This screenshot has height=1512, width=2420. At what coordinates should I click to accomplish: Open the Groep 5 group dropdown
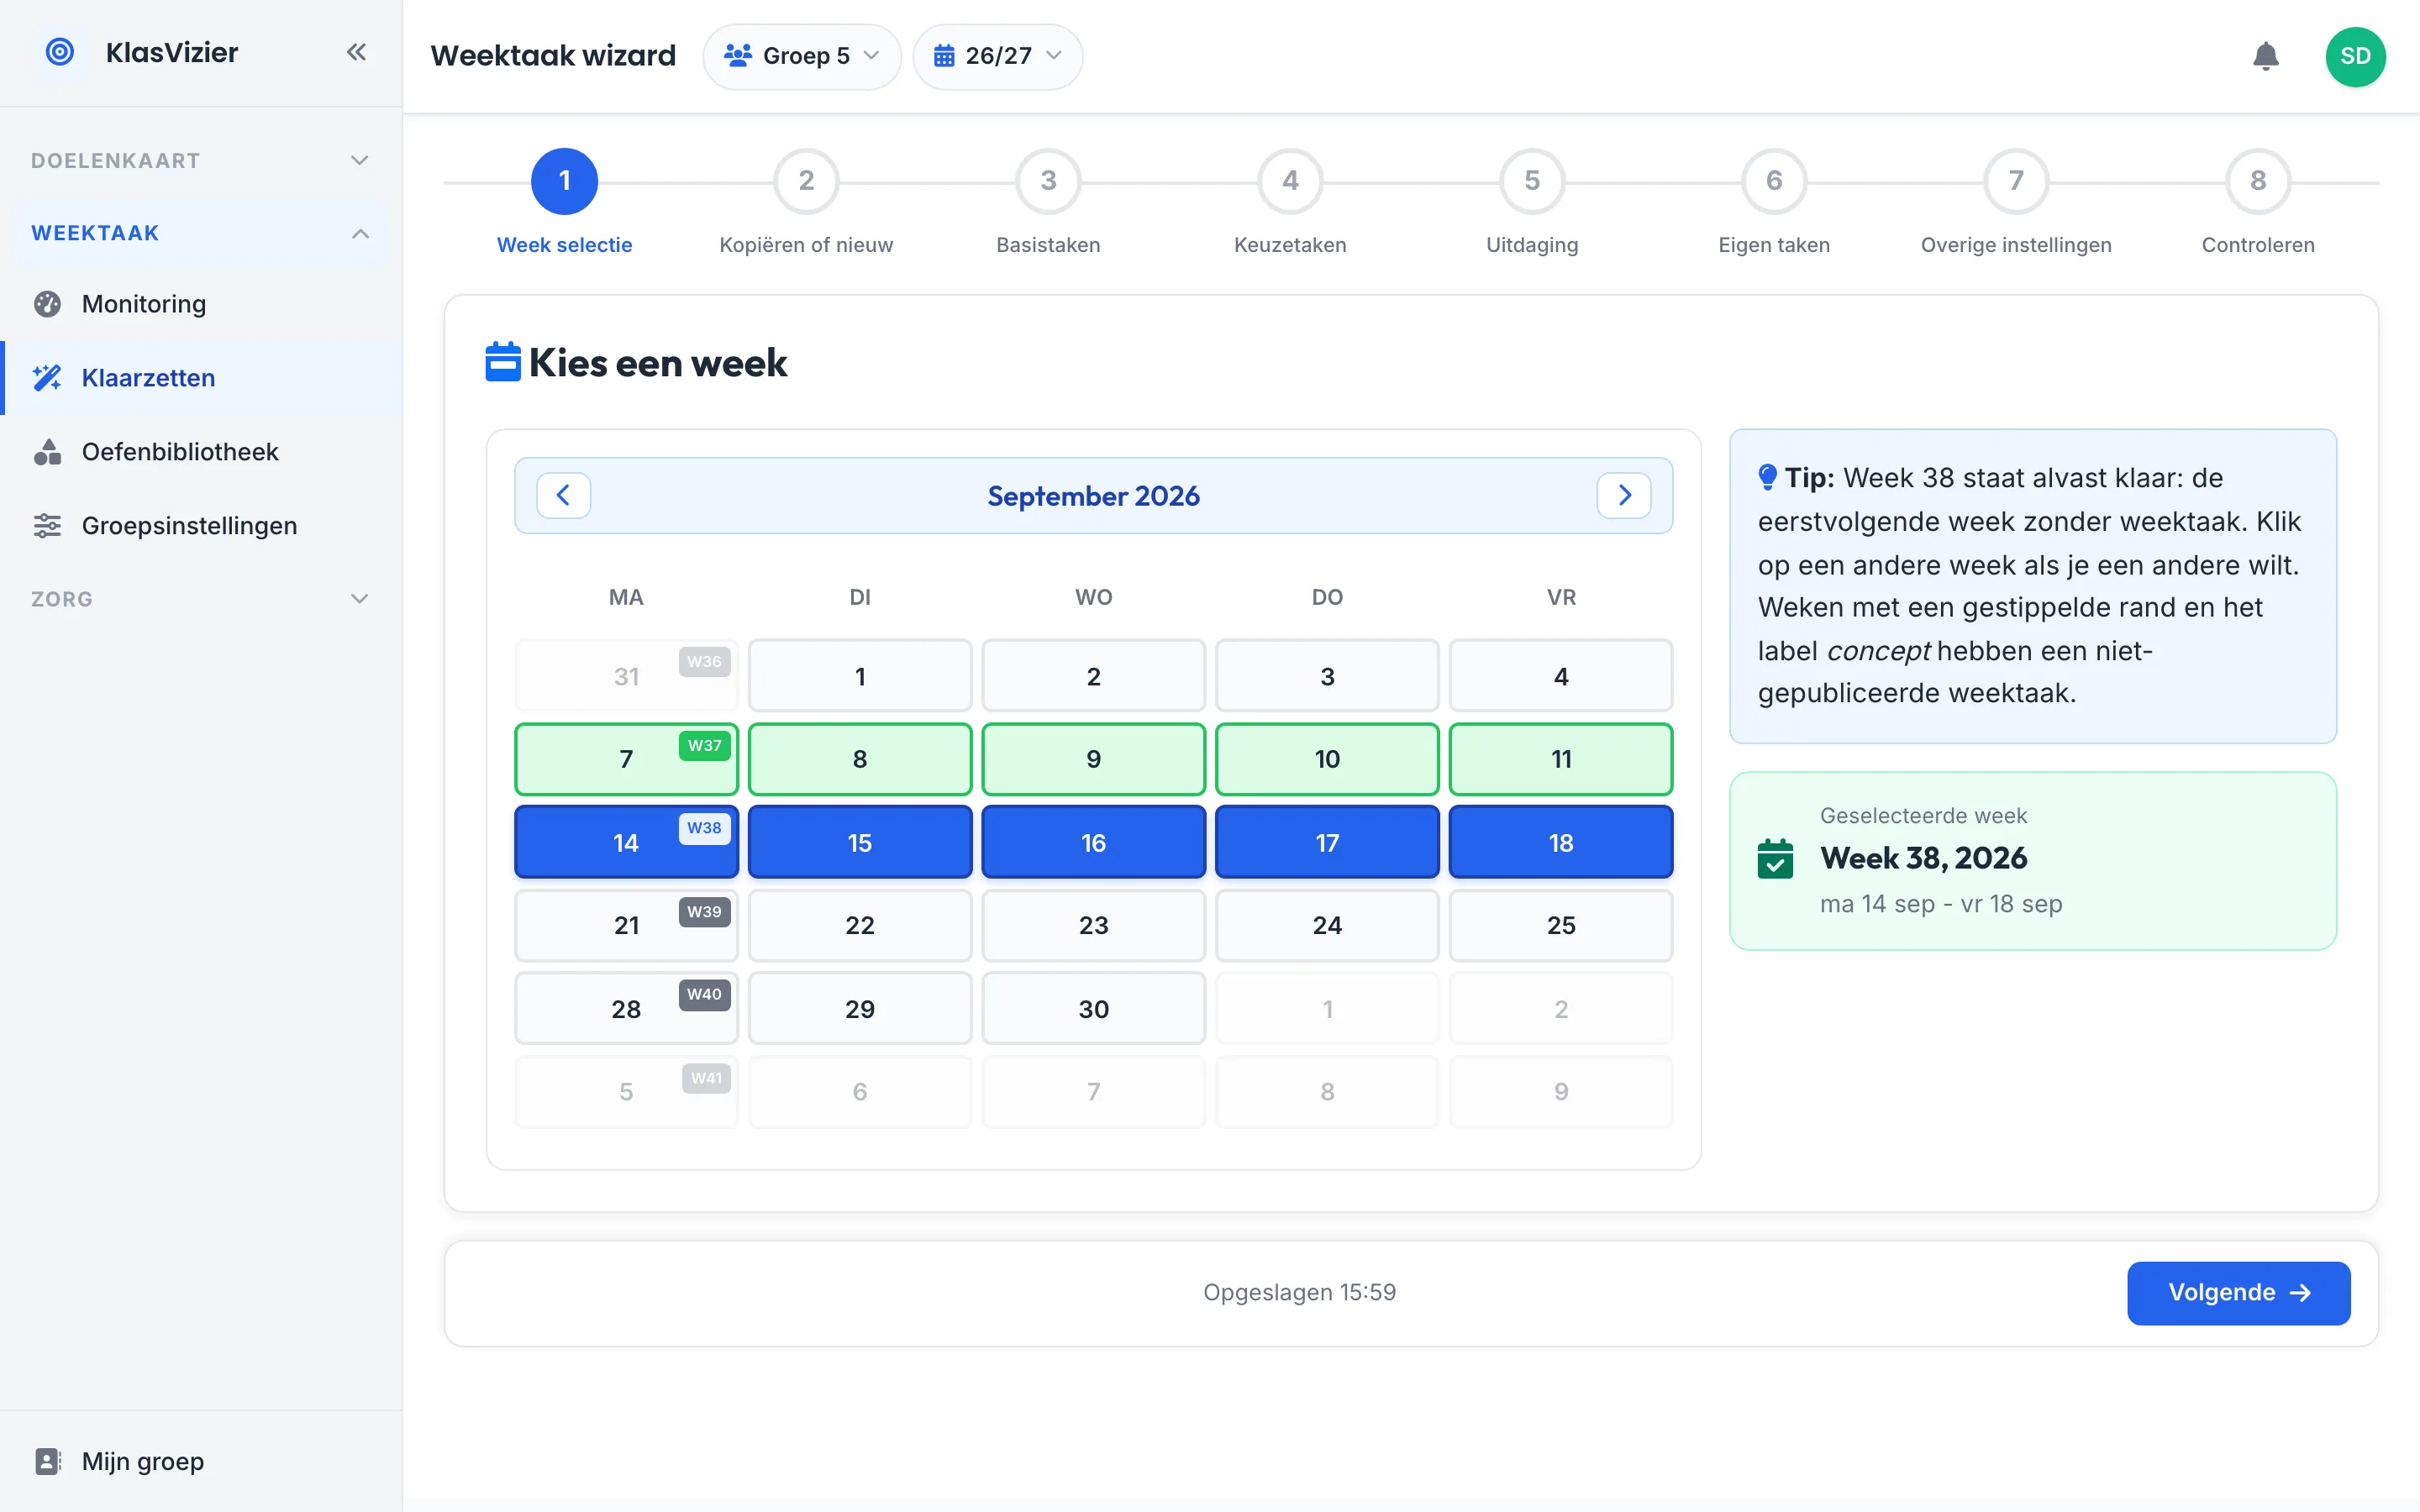click(802, 56)
